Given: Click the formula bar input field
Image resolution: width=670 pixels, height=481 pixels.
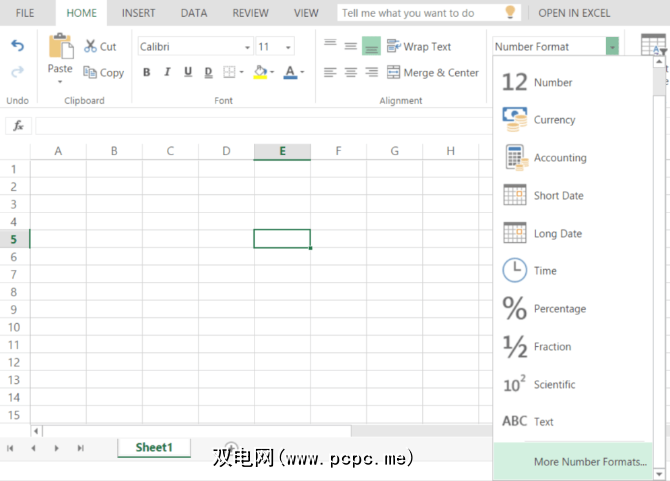Looking at the screenshot, I should (x=264, y=126).
